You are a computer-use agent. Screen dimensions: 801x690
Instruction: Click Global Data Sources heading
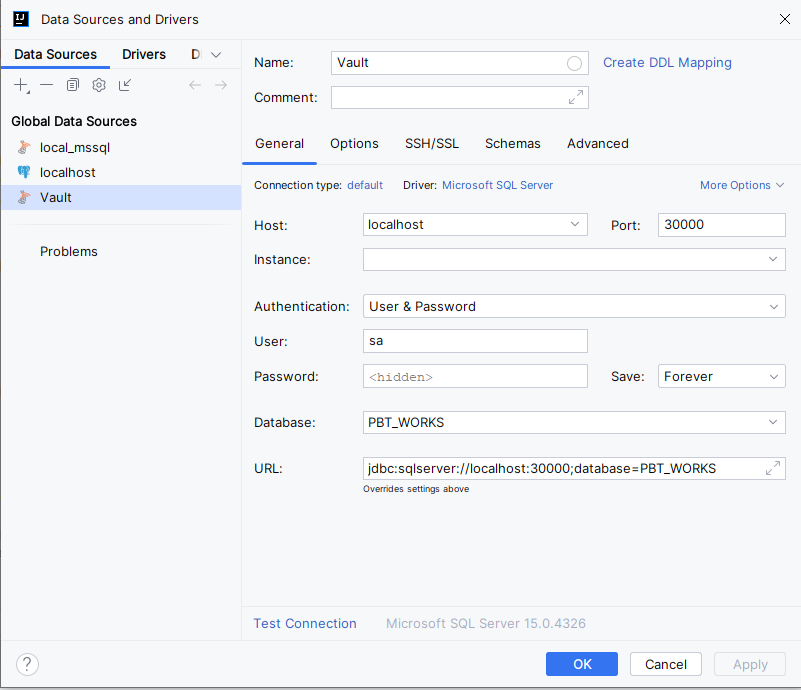click(x=74, y=121)
